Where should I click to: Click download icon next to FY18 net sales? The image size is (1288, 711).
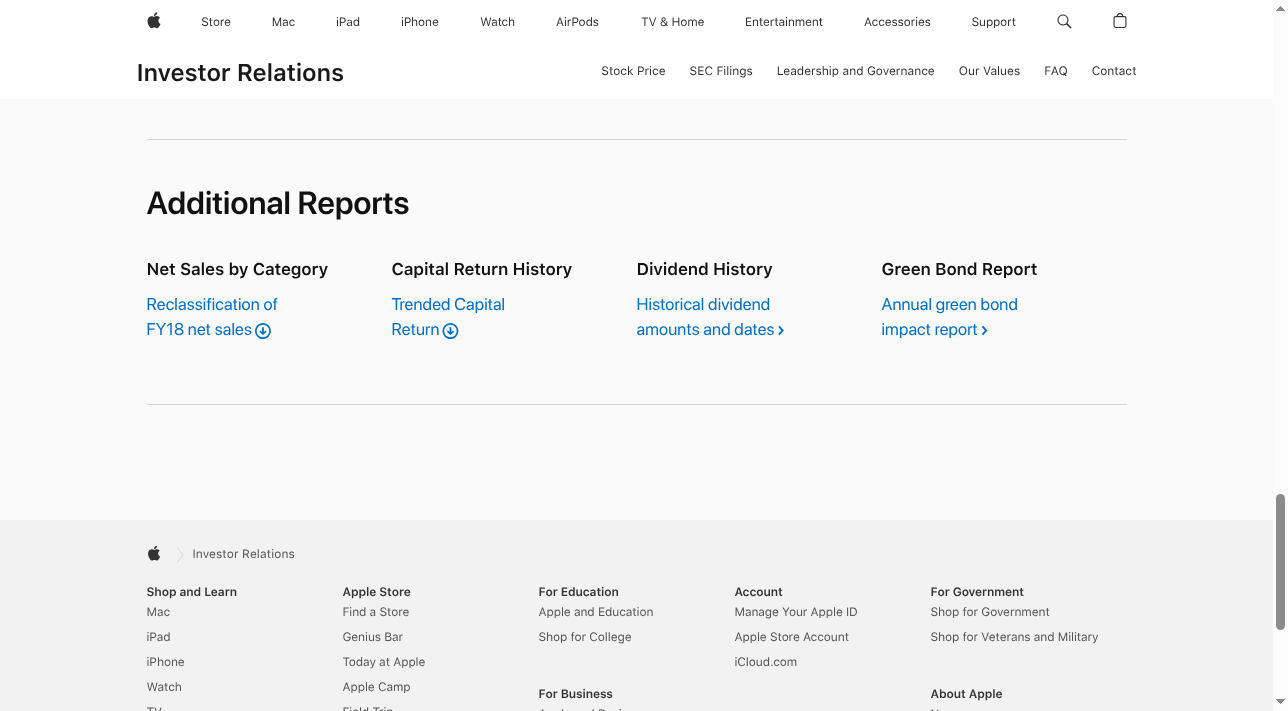point(263,331)
